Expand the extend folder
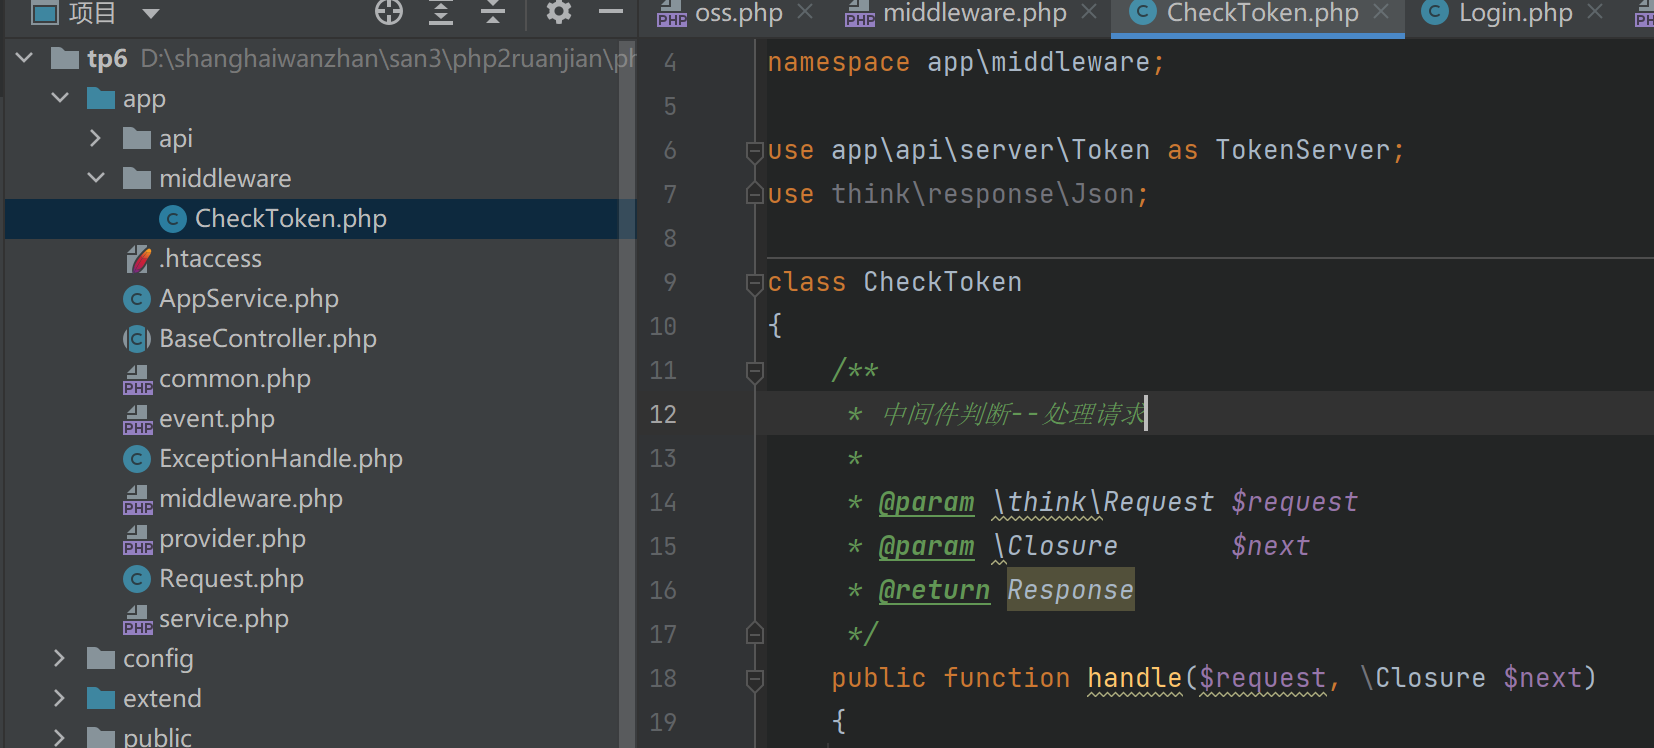 point(60,698)
